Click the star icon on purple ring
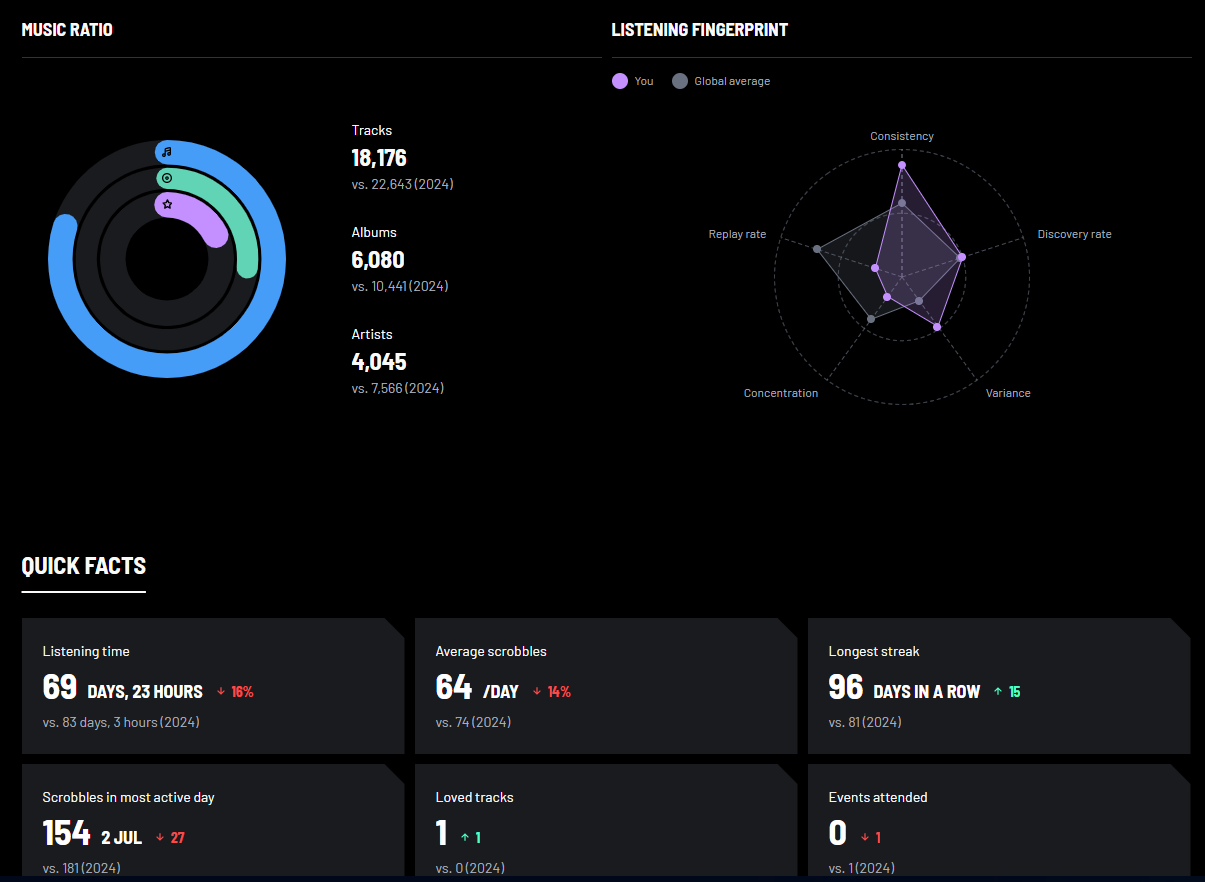Image resolution: width=1205 pixels, height=882 pixels. (x=167, y=204)
